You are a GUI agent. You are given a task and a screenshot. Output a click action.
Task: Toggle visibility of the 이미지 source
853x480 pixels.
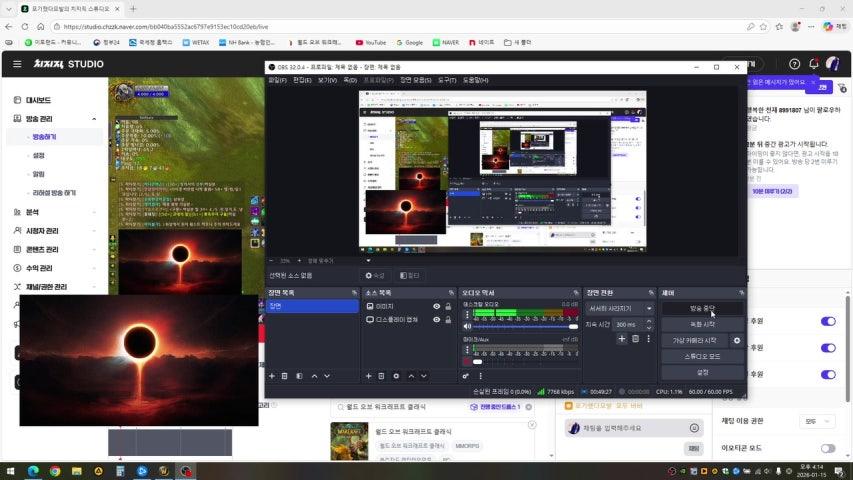[x=436, y=307]
